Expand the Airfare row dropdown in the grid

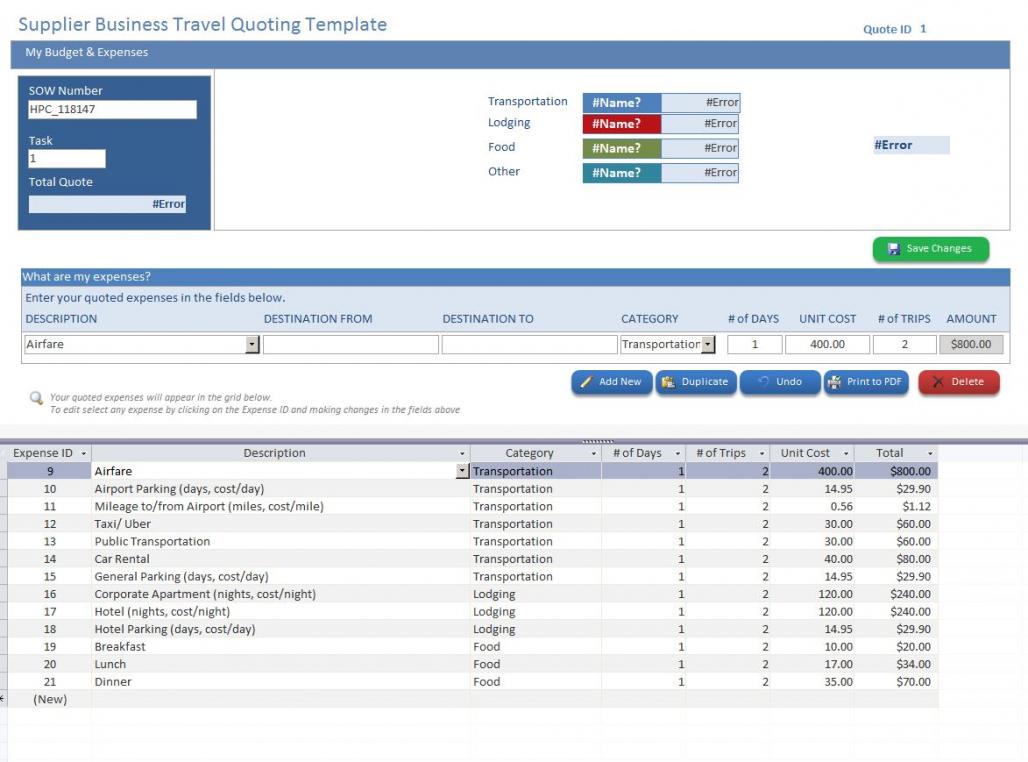pos(462,471)
